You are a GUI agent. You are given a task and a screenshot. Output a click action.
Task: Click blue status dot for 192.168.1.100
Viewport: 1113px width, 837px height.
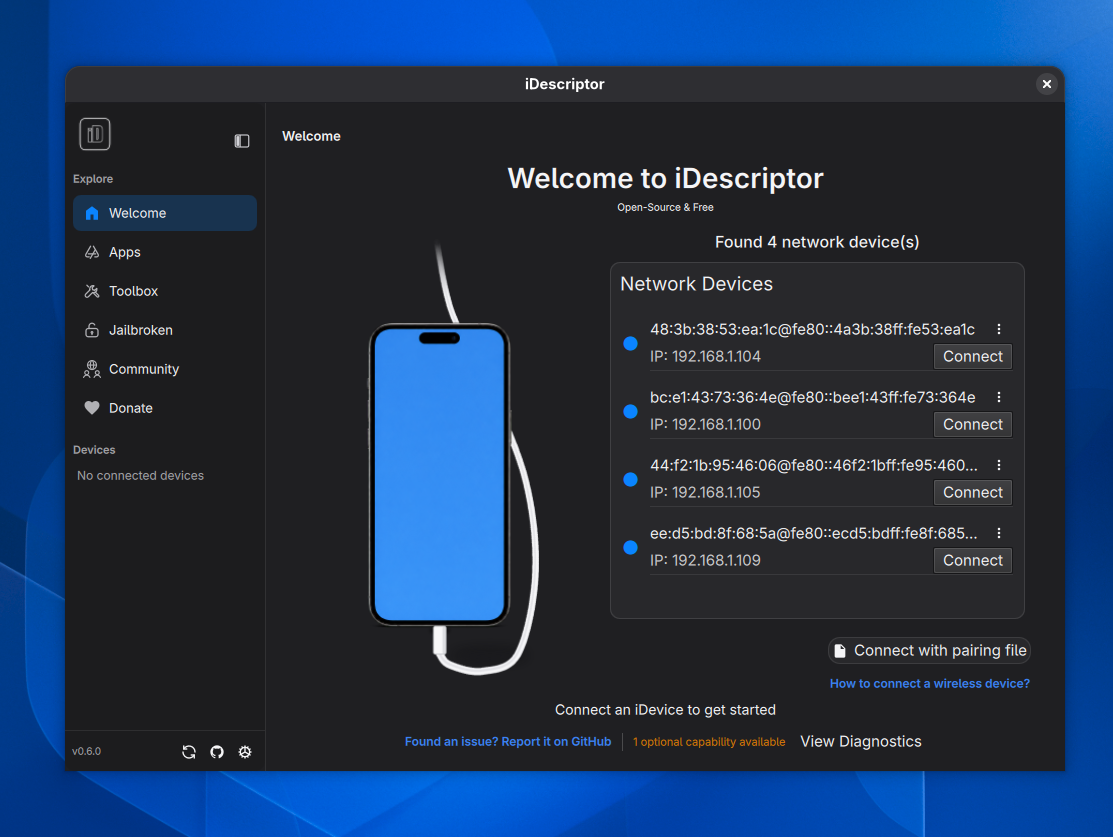tap(630, 412)
